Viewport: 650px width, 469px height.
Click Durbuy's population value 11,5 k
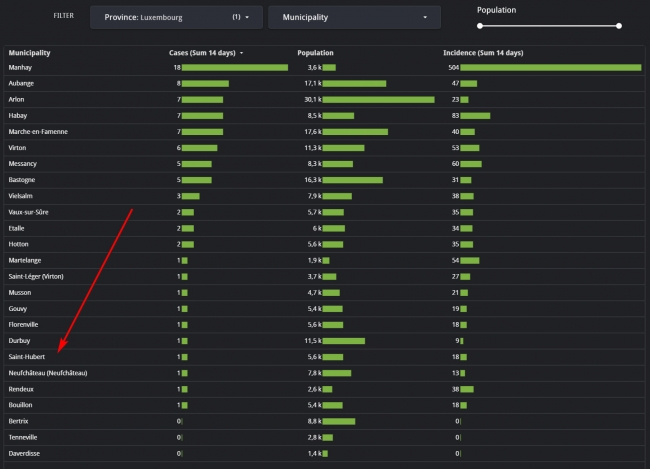click(x=313, y=341)
